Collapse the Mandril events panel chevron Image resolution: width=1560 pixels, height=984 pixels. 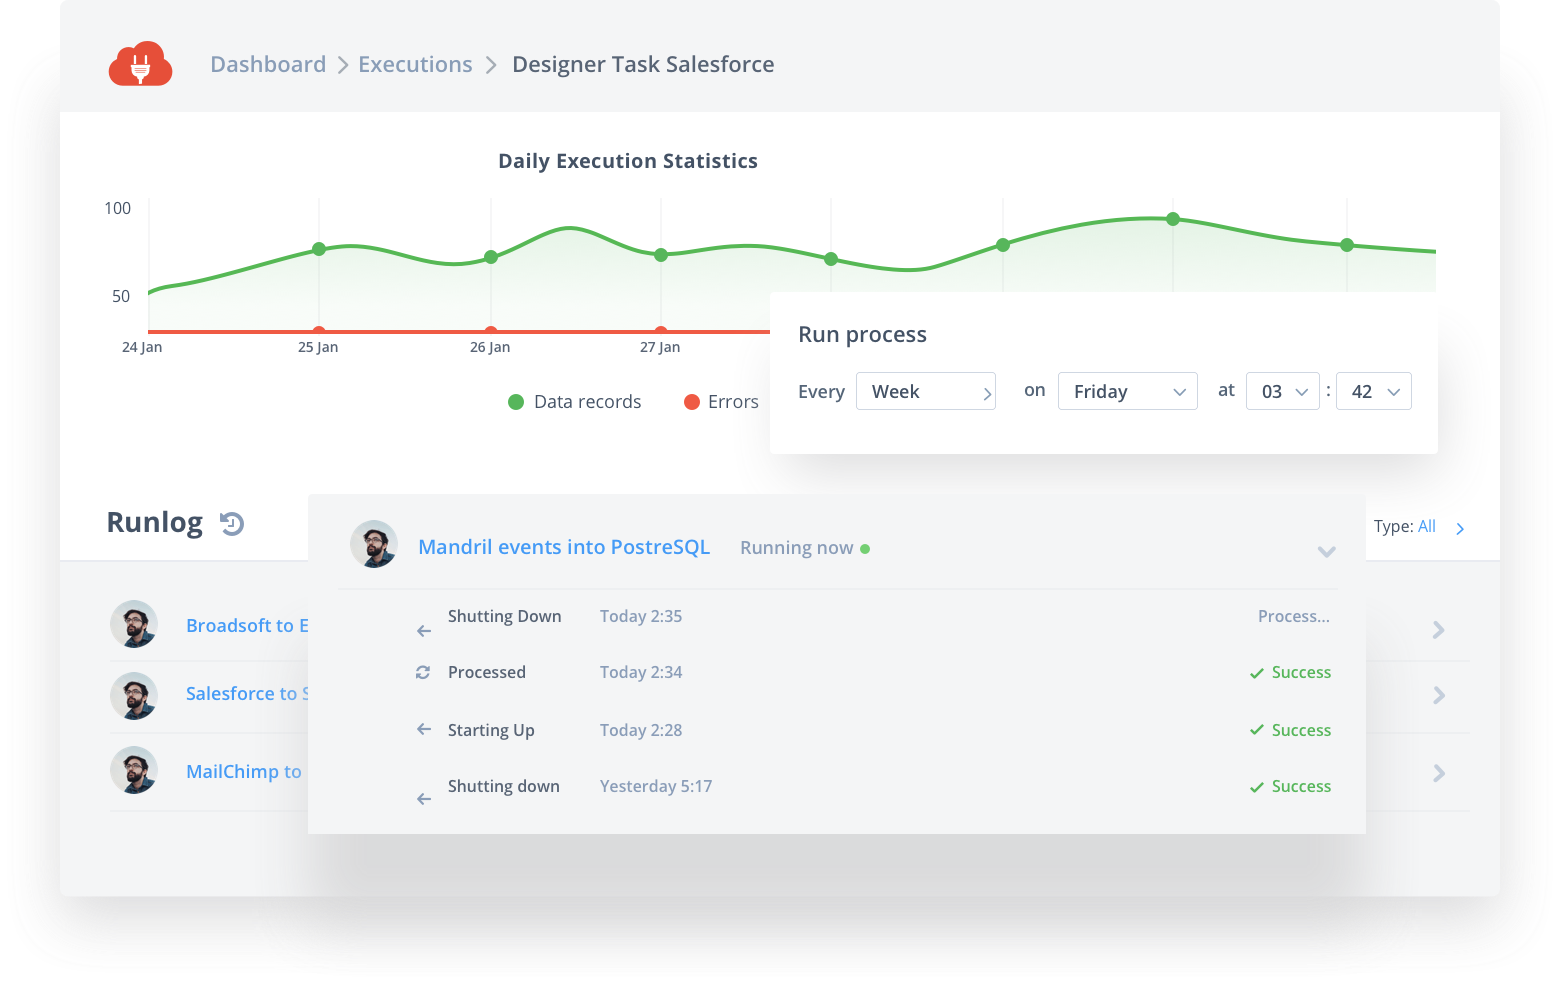click(x=1327, y=551)
